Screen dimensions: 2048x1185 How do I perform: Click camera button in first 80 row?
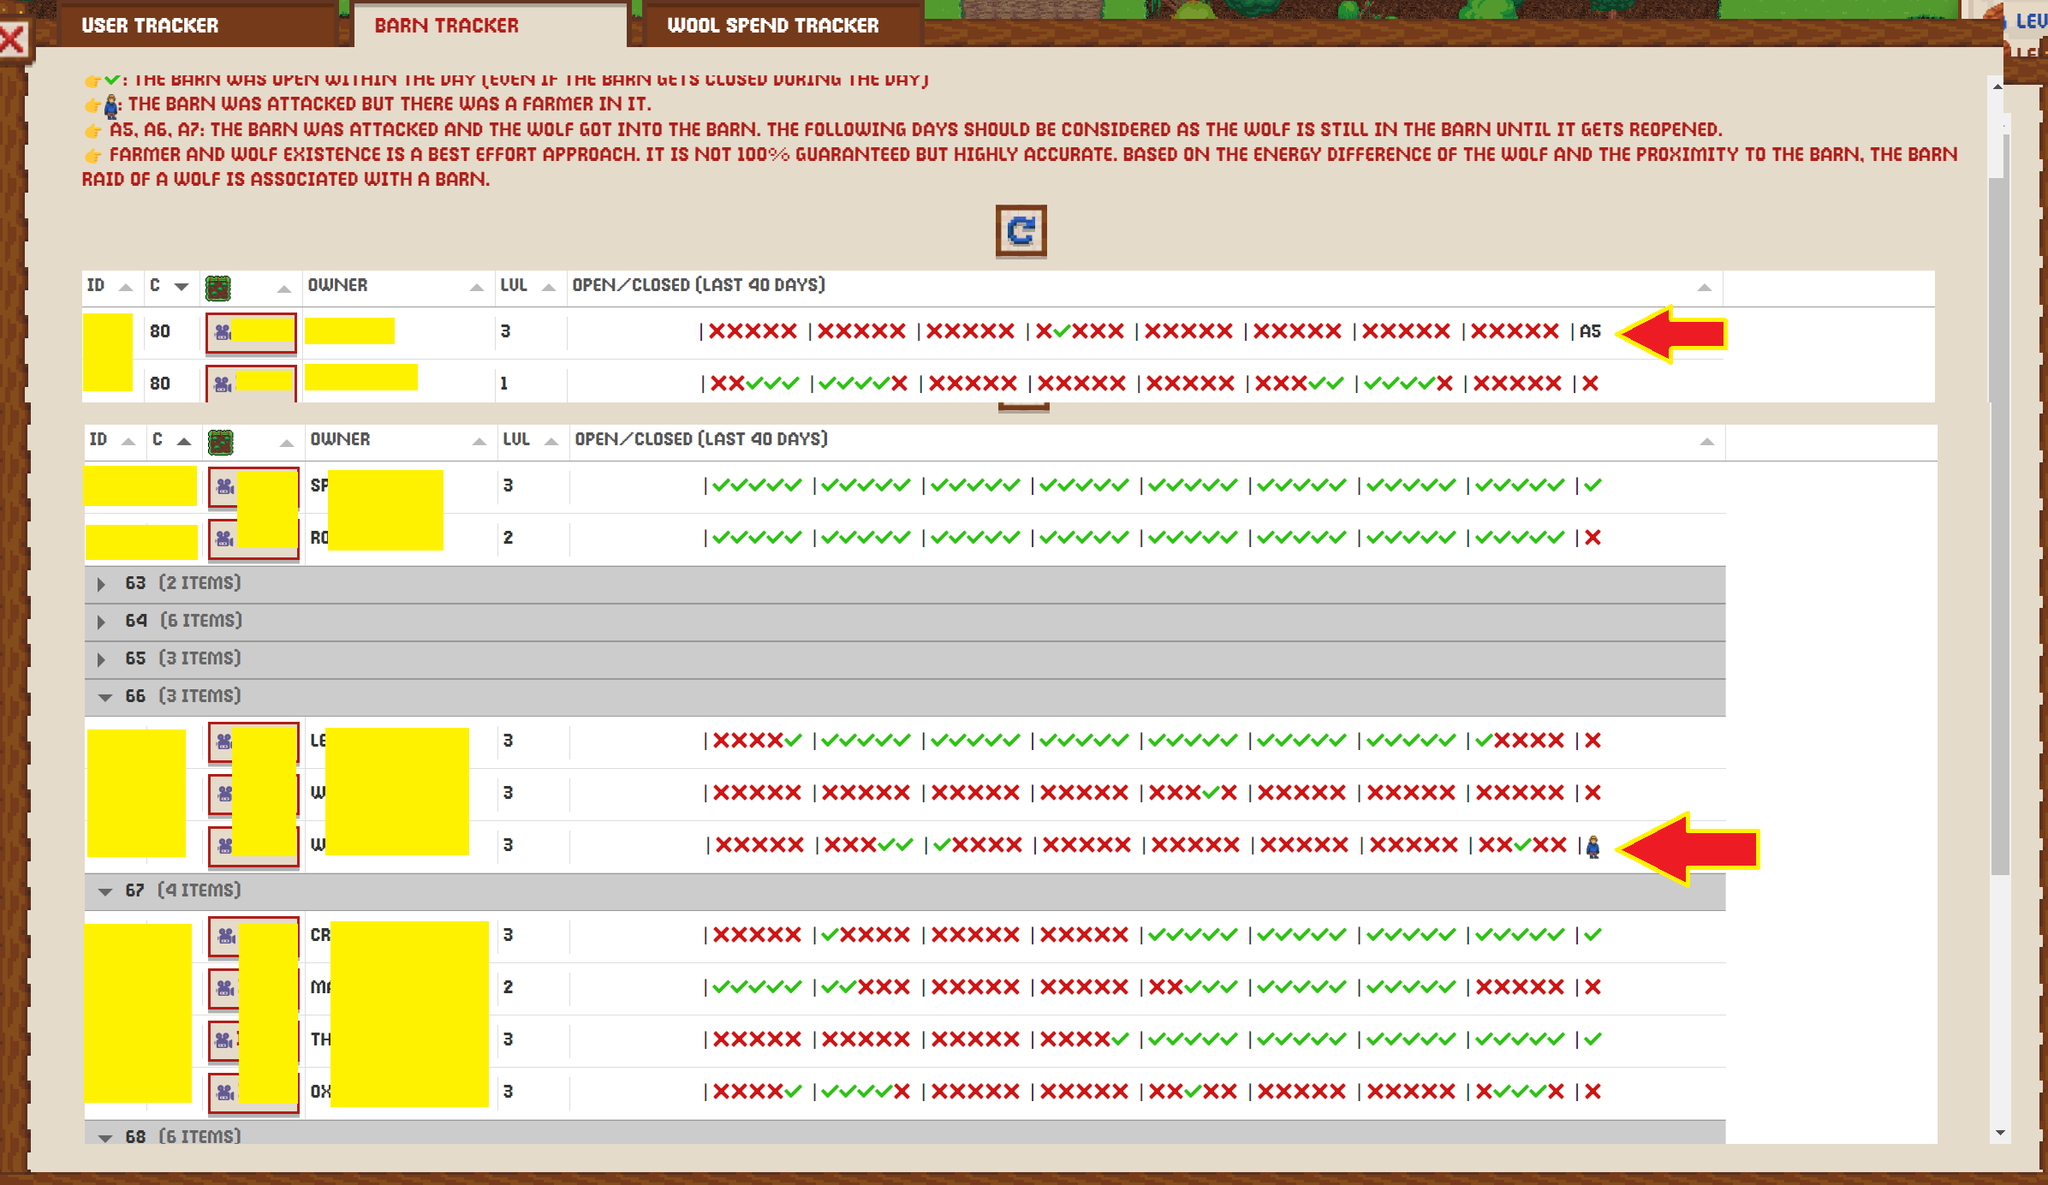(222, 332)
